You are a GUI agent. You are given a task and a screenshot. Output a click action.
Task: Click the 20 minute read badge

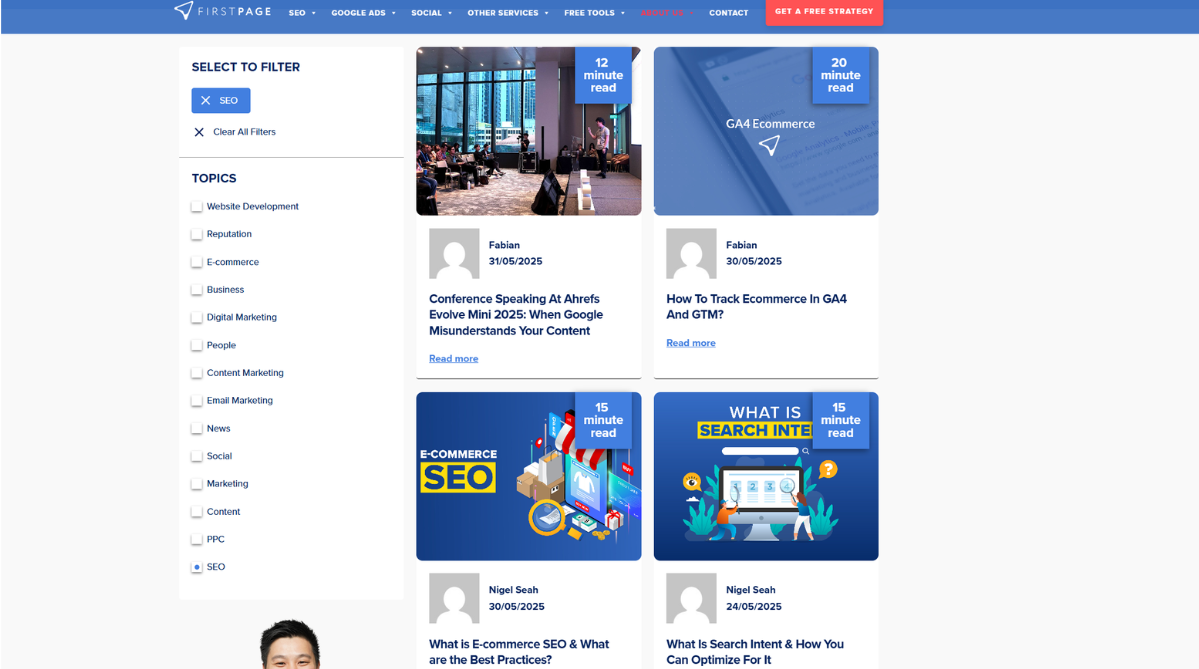(840, 75)
